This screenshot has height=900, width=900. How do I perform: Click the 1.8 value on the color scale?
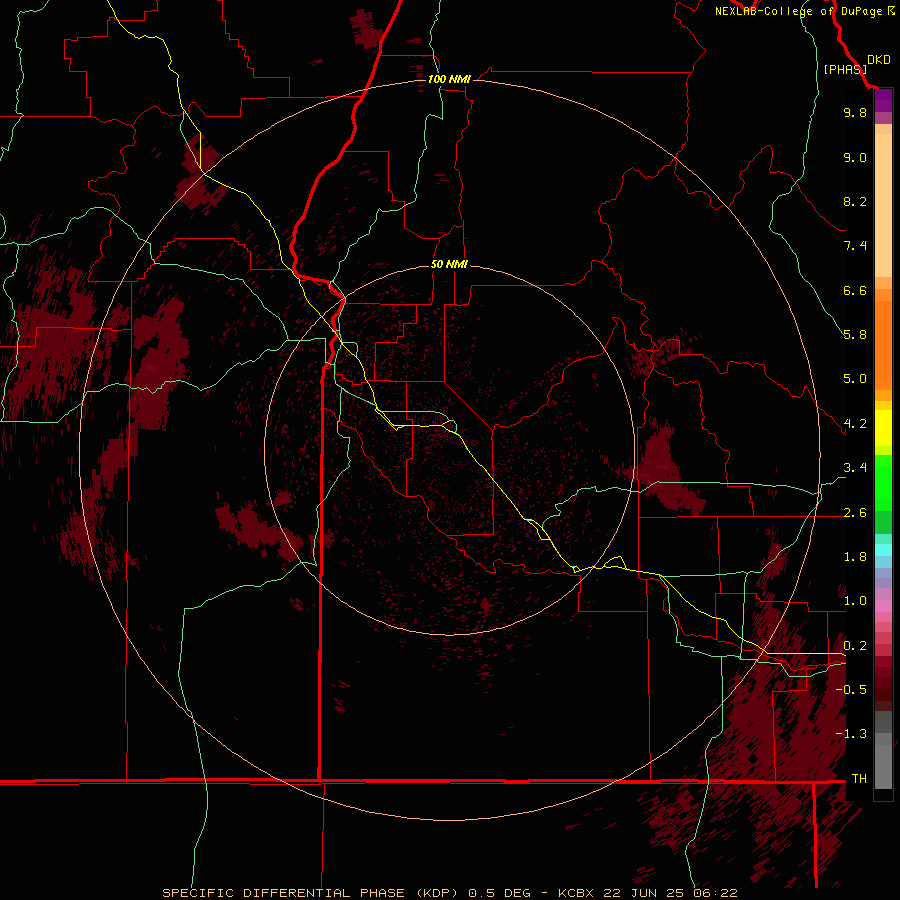click(855, 557)
